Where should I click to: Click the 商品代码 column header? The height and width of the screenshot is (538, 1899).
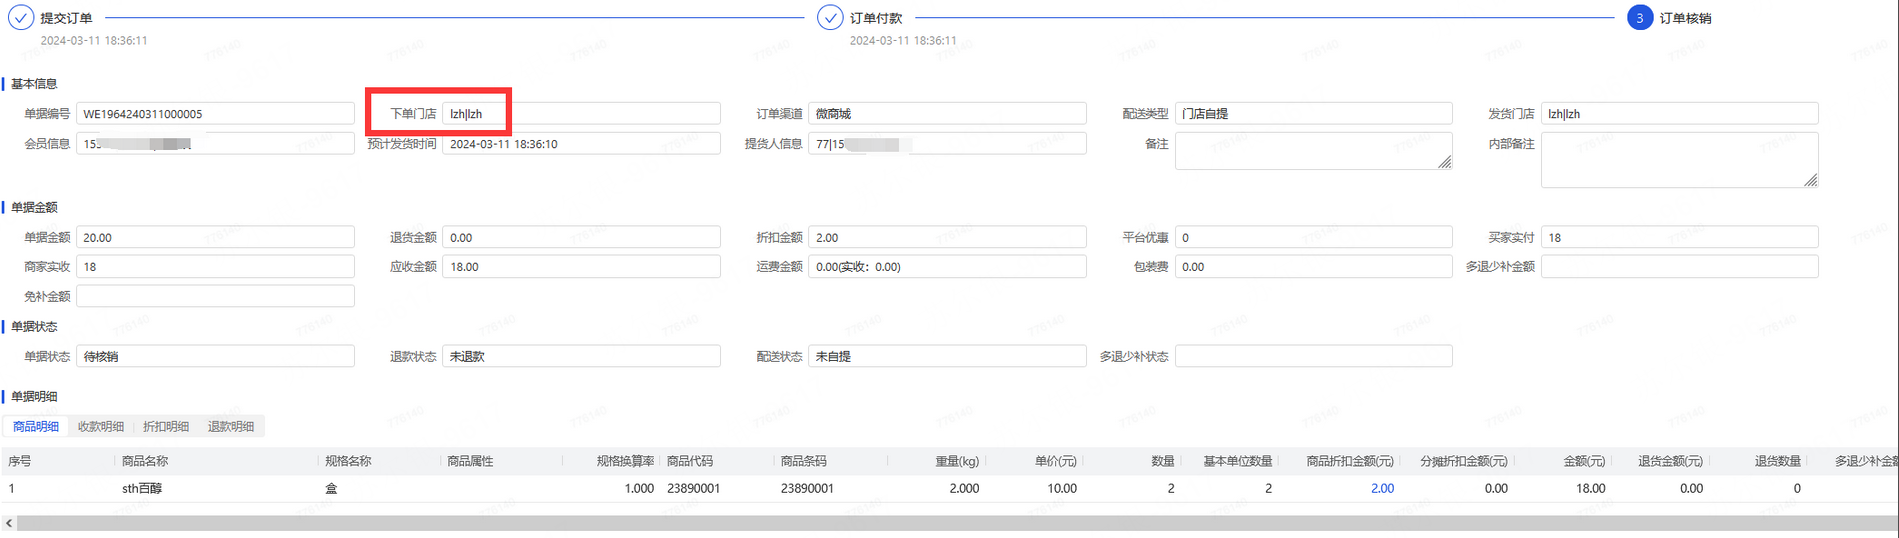[690, 462]
